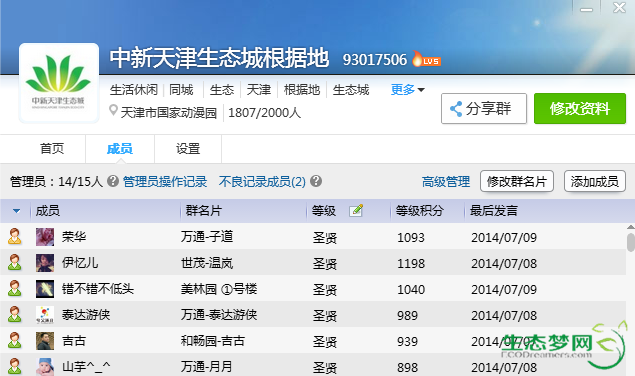The width and height of the screenshot is (635, 376).
Task: Click help icon next to 不良记录成员
Action: [x=316, y=181]
